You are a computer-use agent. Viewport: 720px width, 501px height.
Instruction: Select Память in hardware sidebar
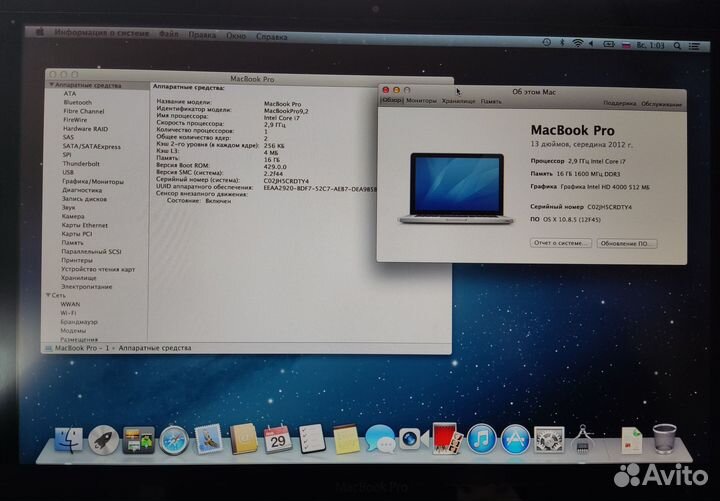pyautogui.click(x=73, y=243)
